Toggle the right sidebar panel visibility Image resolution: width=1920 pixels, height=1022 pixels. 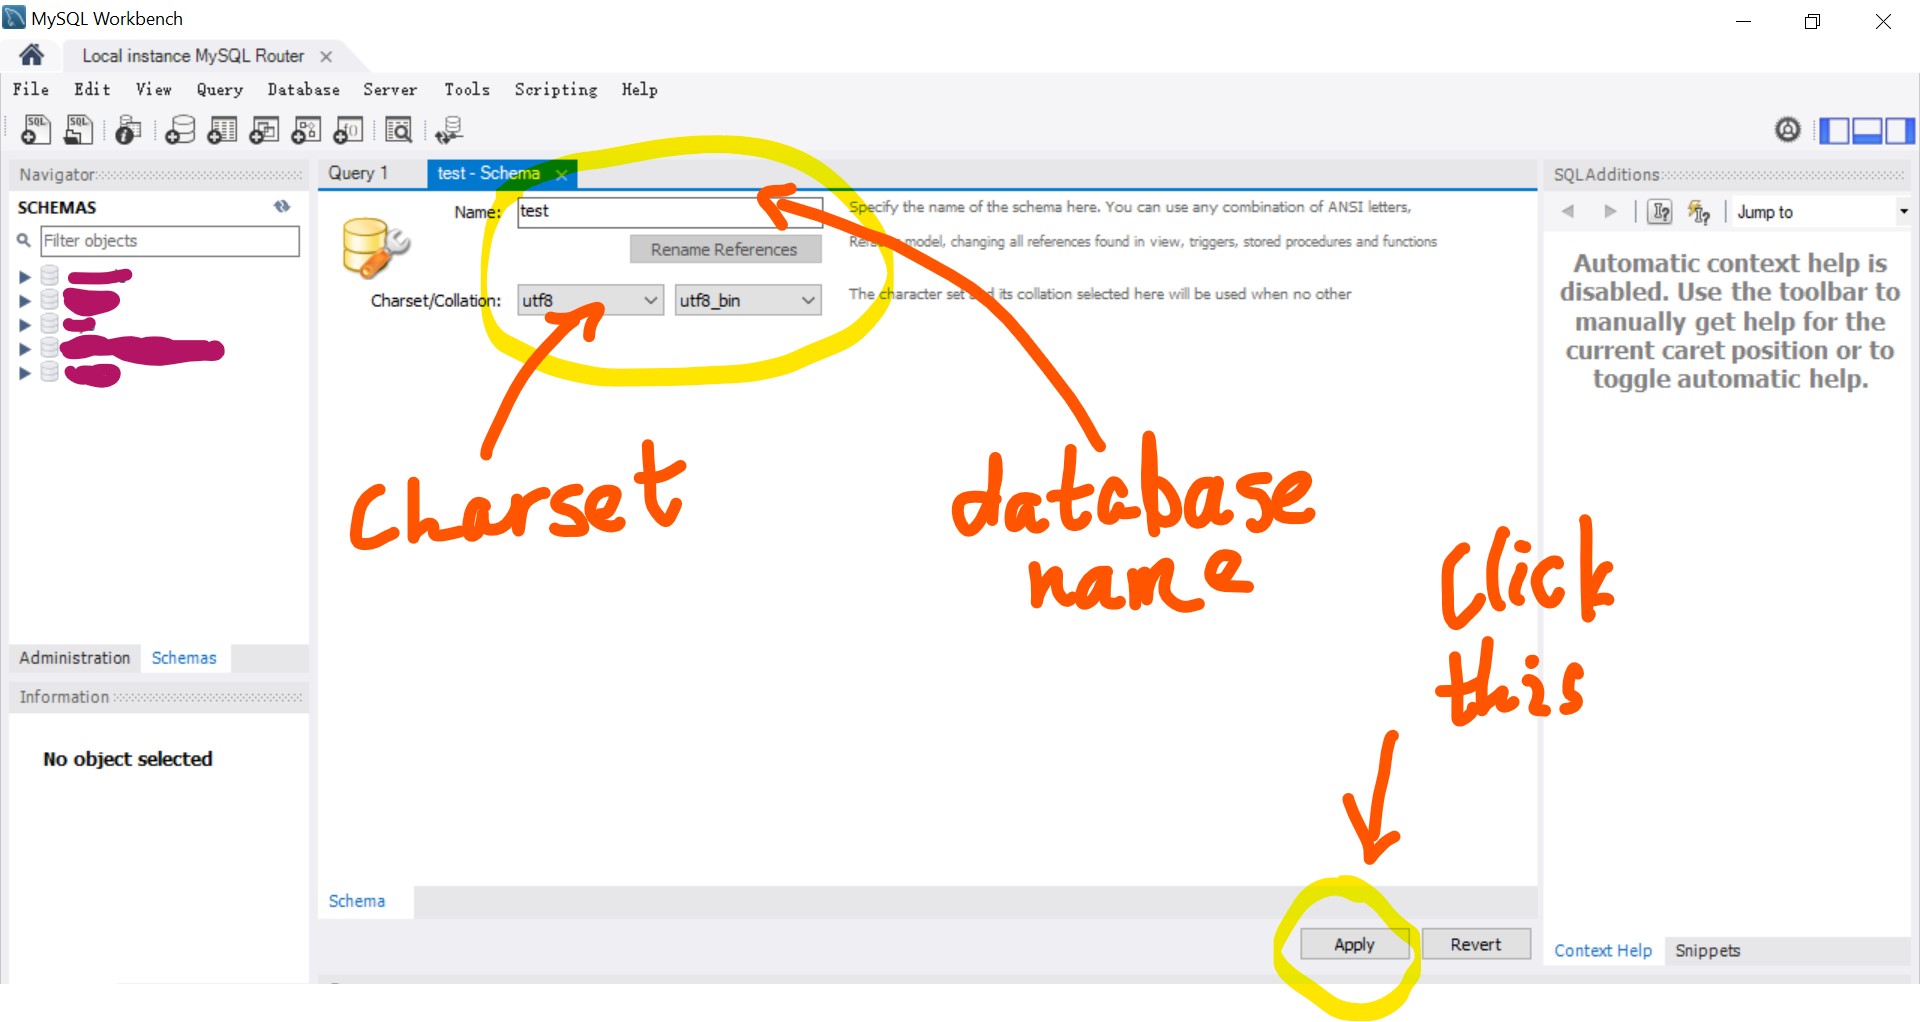1899,130
